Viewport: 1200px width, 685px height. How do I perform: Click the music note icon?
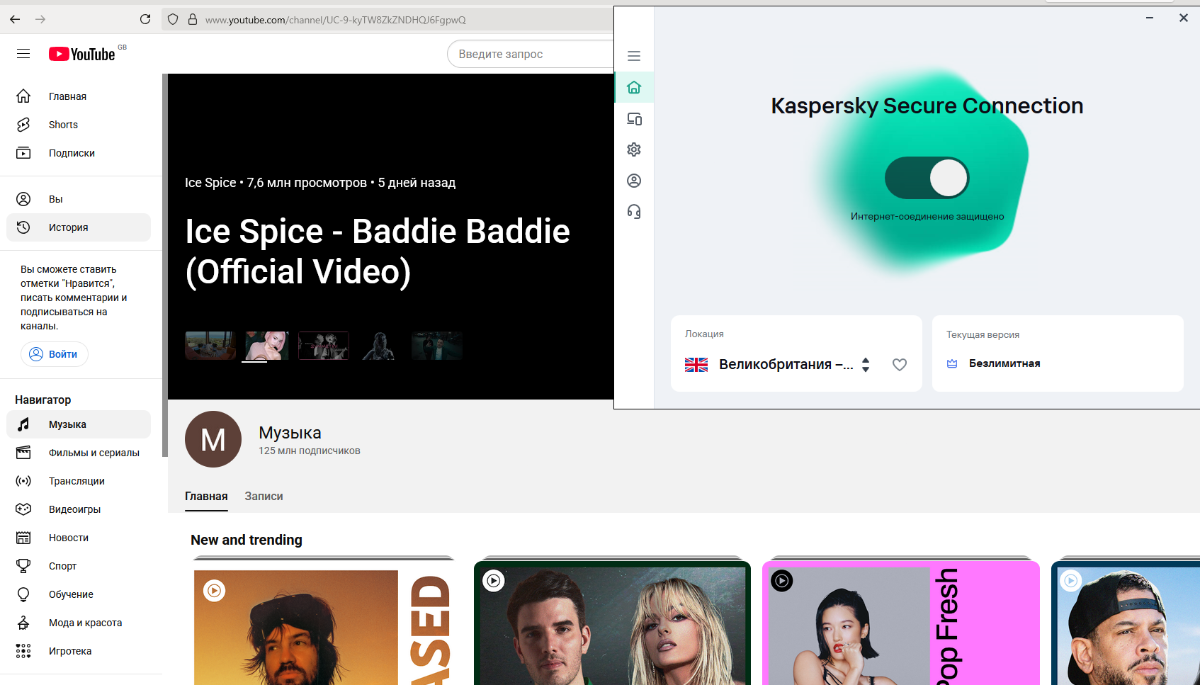point(24,424)
